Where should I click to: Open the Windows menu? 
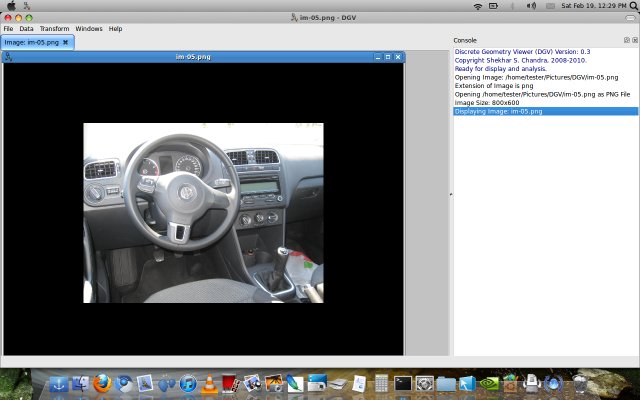tap(89, 29)
